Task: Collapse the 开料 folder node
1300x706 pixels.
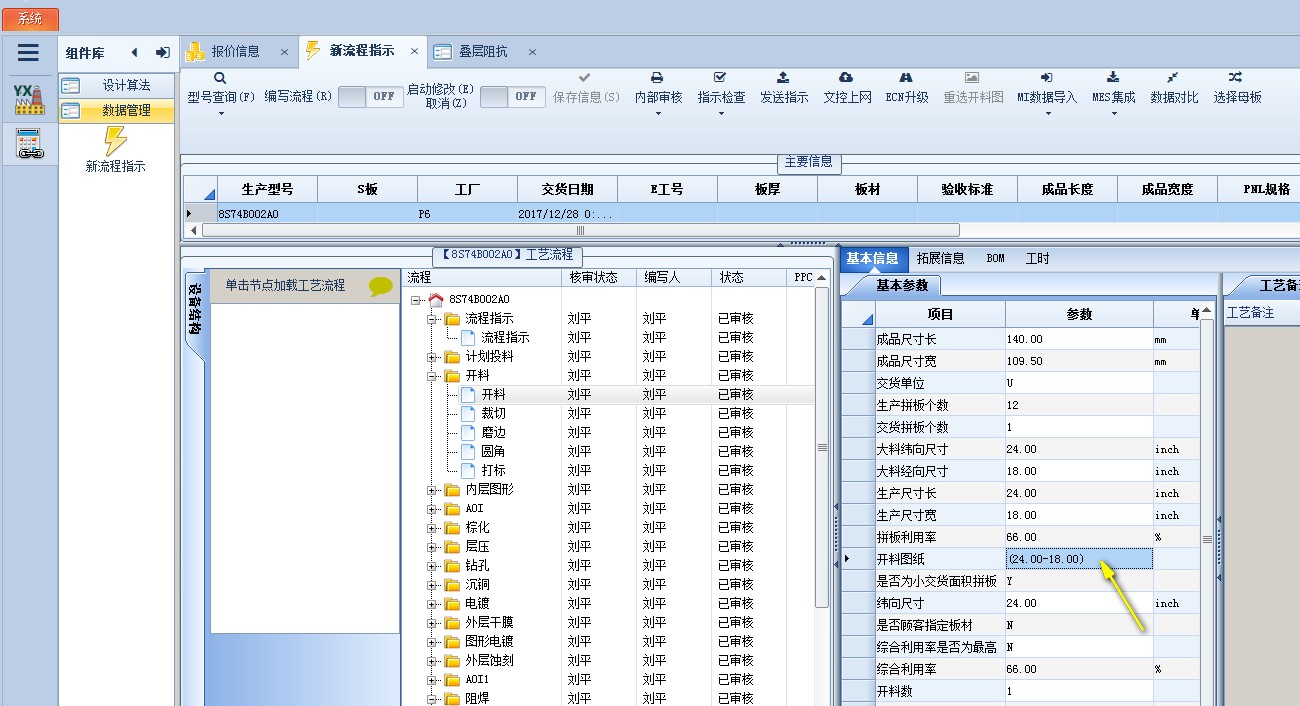Action: (431, 376)
